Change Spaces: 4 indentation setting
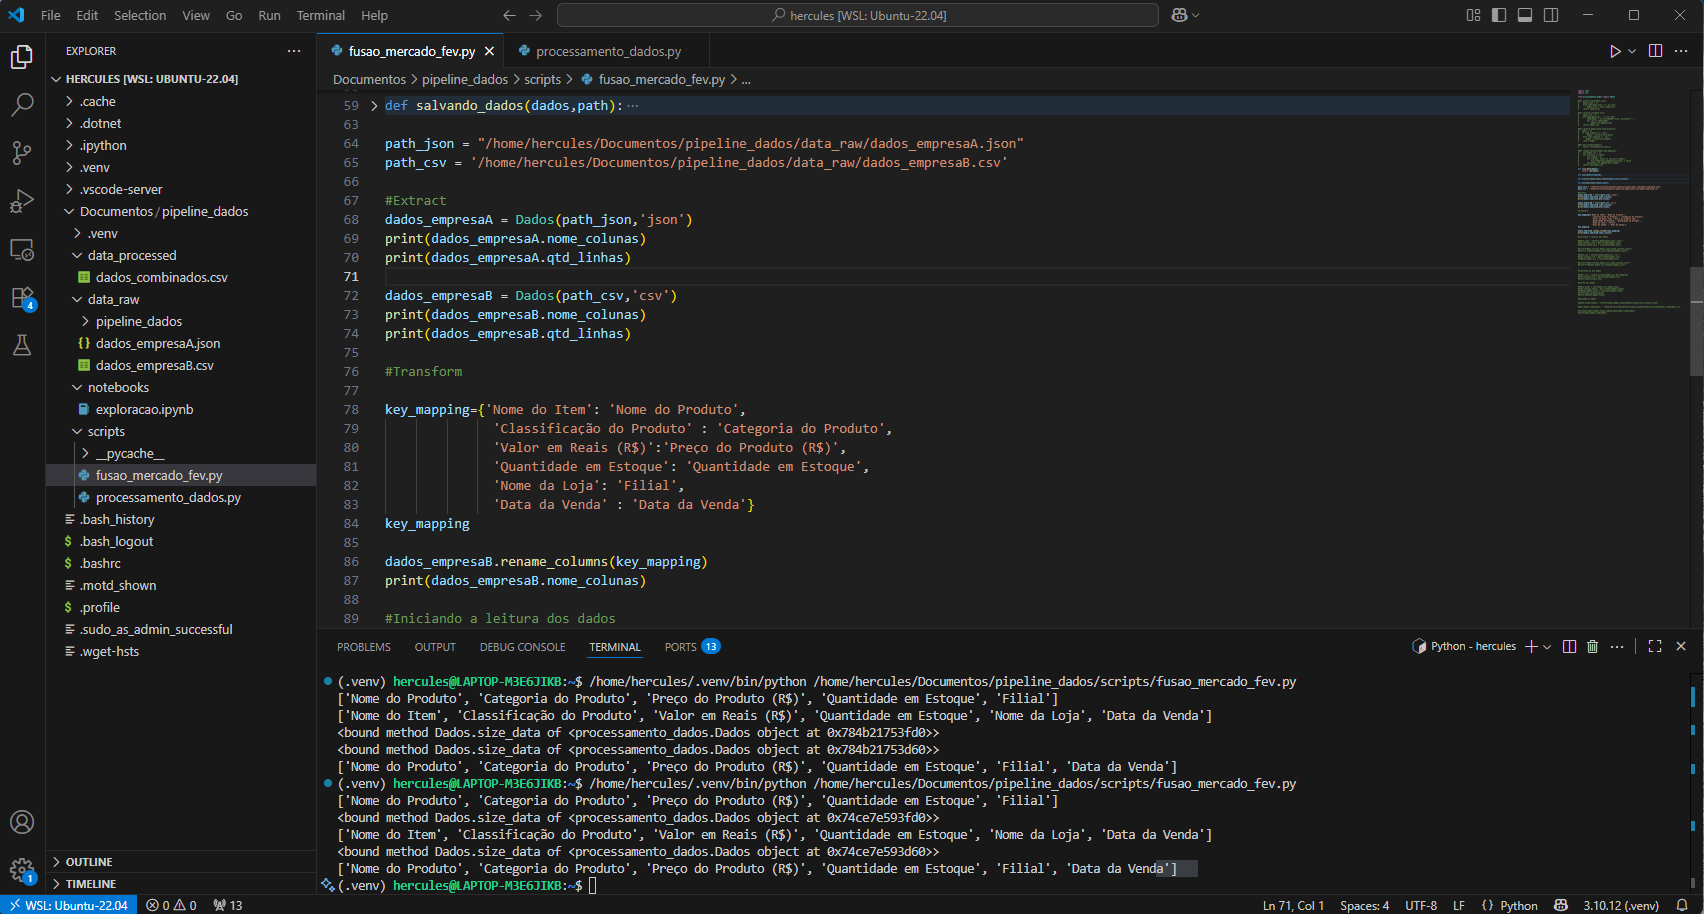The height and width of the screenshot is (914, 1704). tap(1364, 905)
